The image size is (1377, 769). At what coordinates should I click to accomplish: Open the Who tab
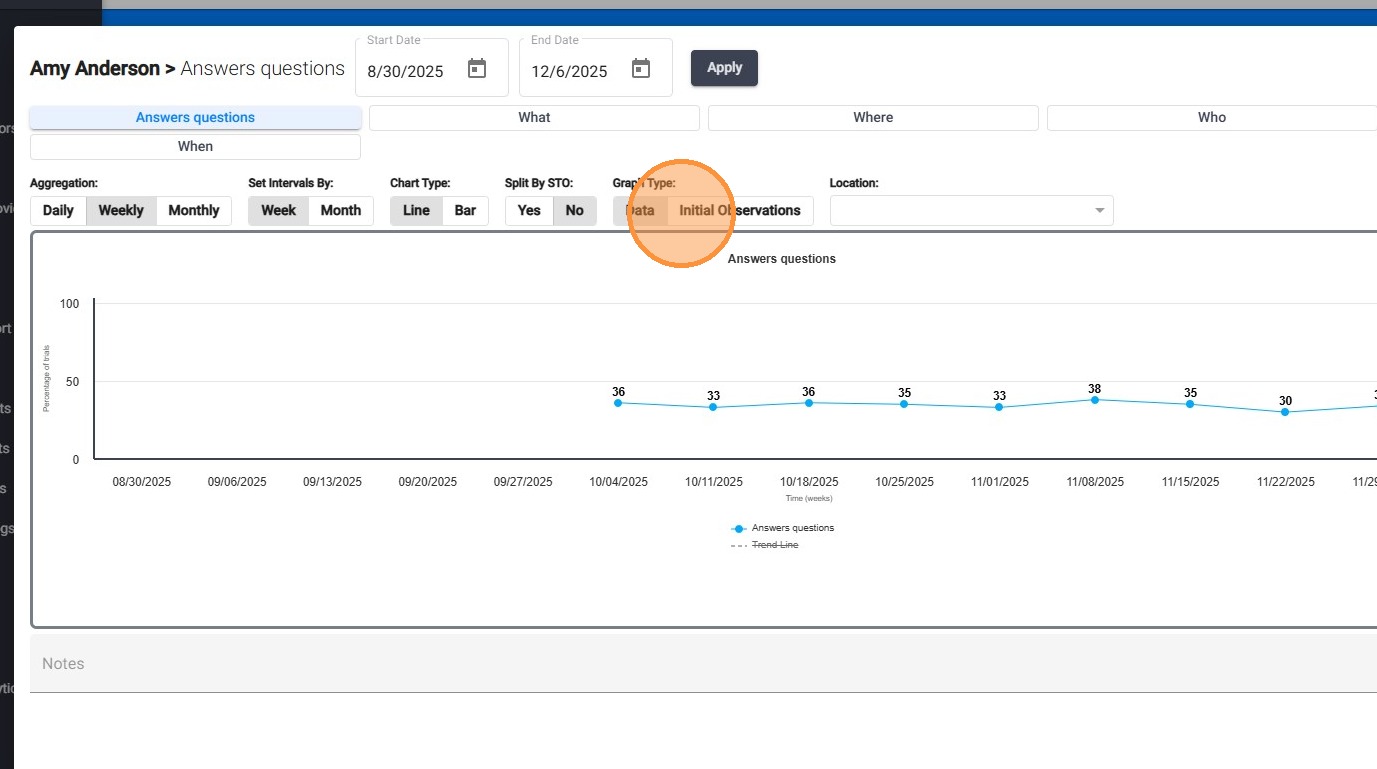coord(1211,118)
